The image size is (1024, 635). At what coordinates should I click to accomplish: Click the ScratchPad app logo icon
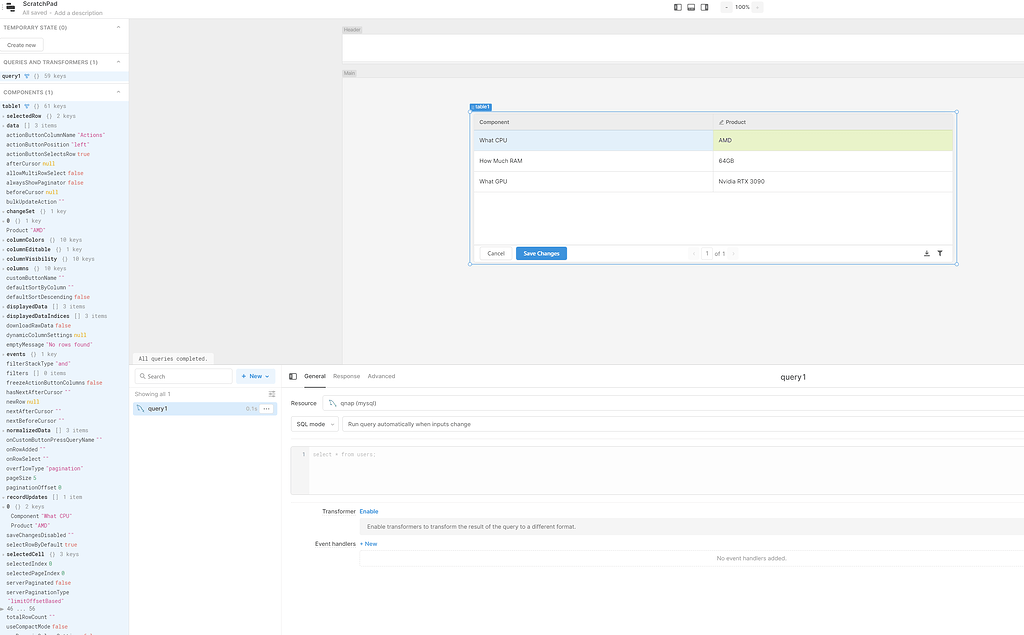pos(11,6)
